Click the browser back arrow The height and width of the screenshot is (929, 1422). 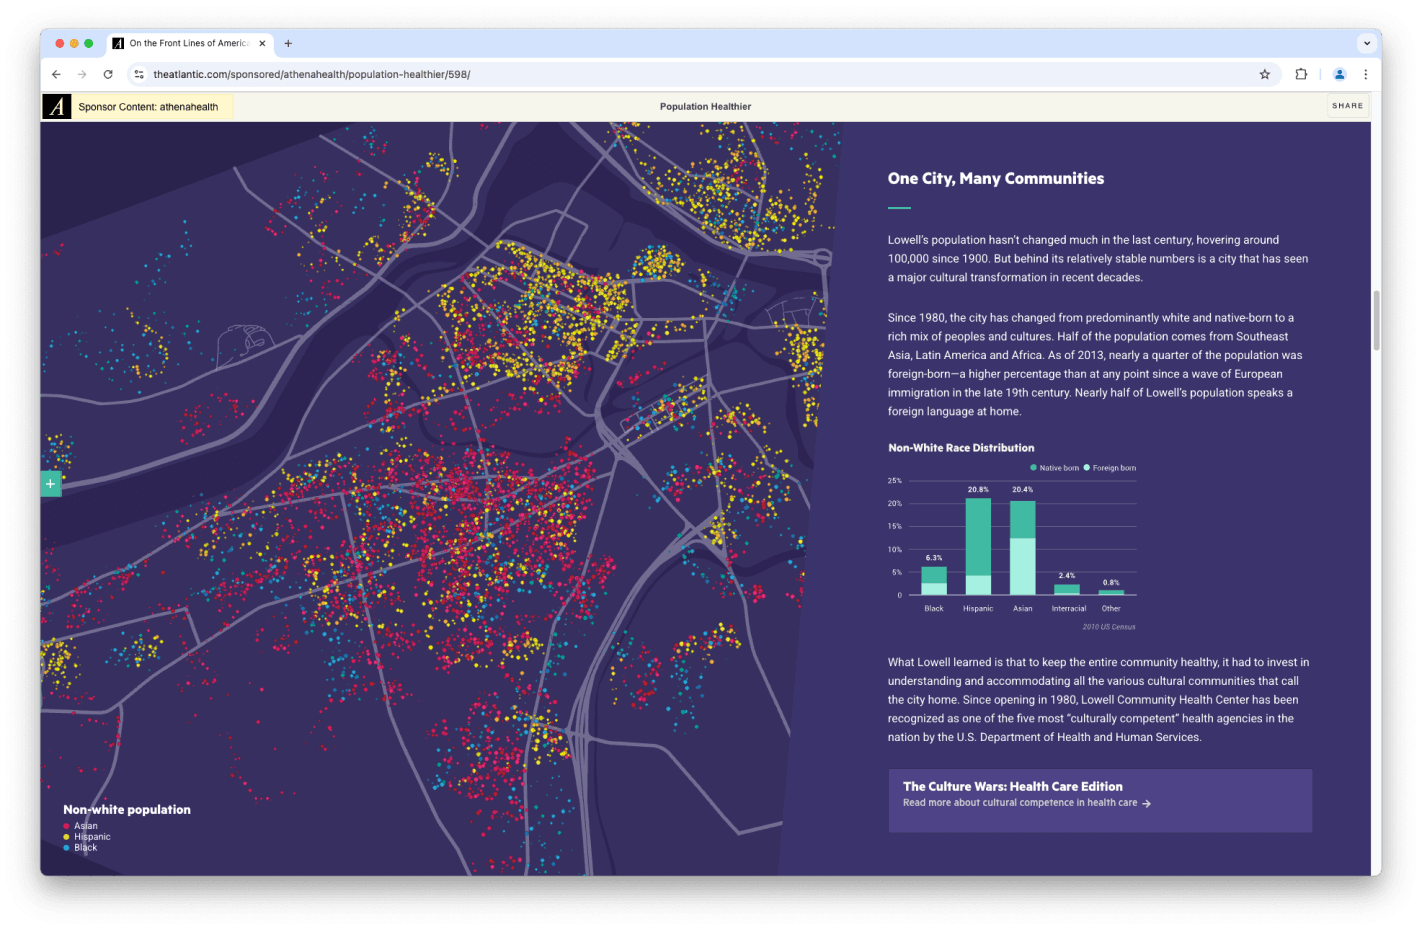[56, 74]
